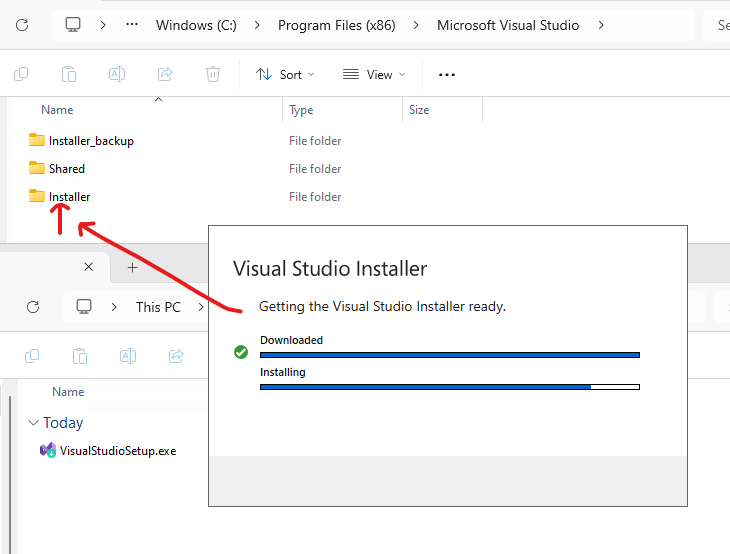
Task: Close the tab in the lower Explorer window
Action: 88,267
